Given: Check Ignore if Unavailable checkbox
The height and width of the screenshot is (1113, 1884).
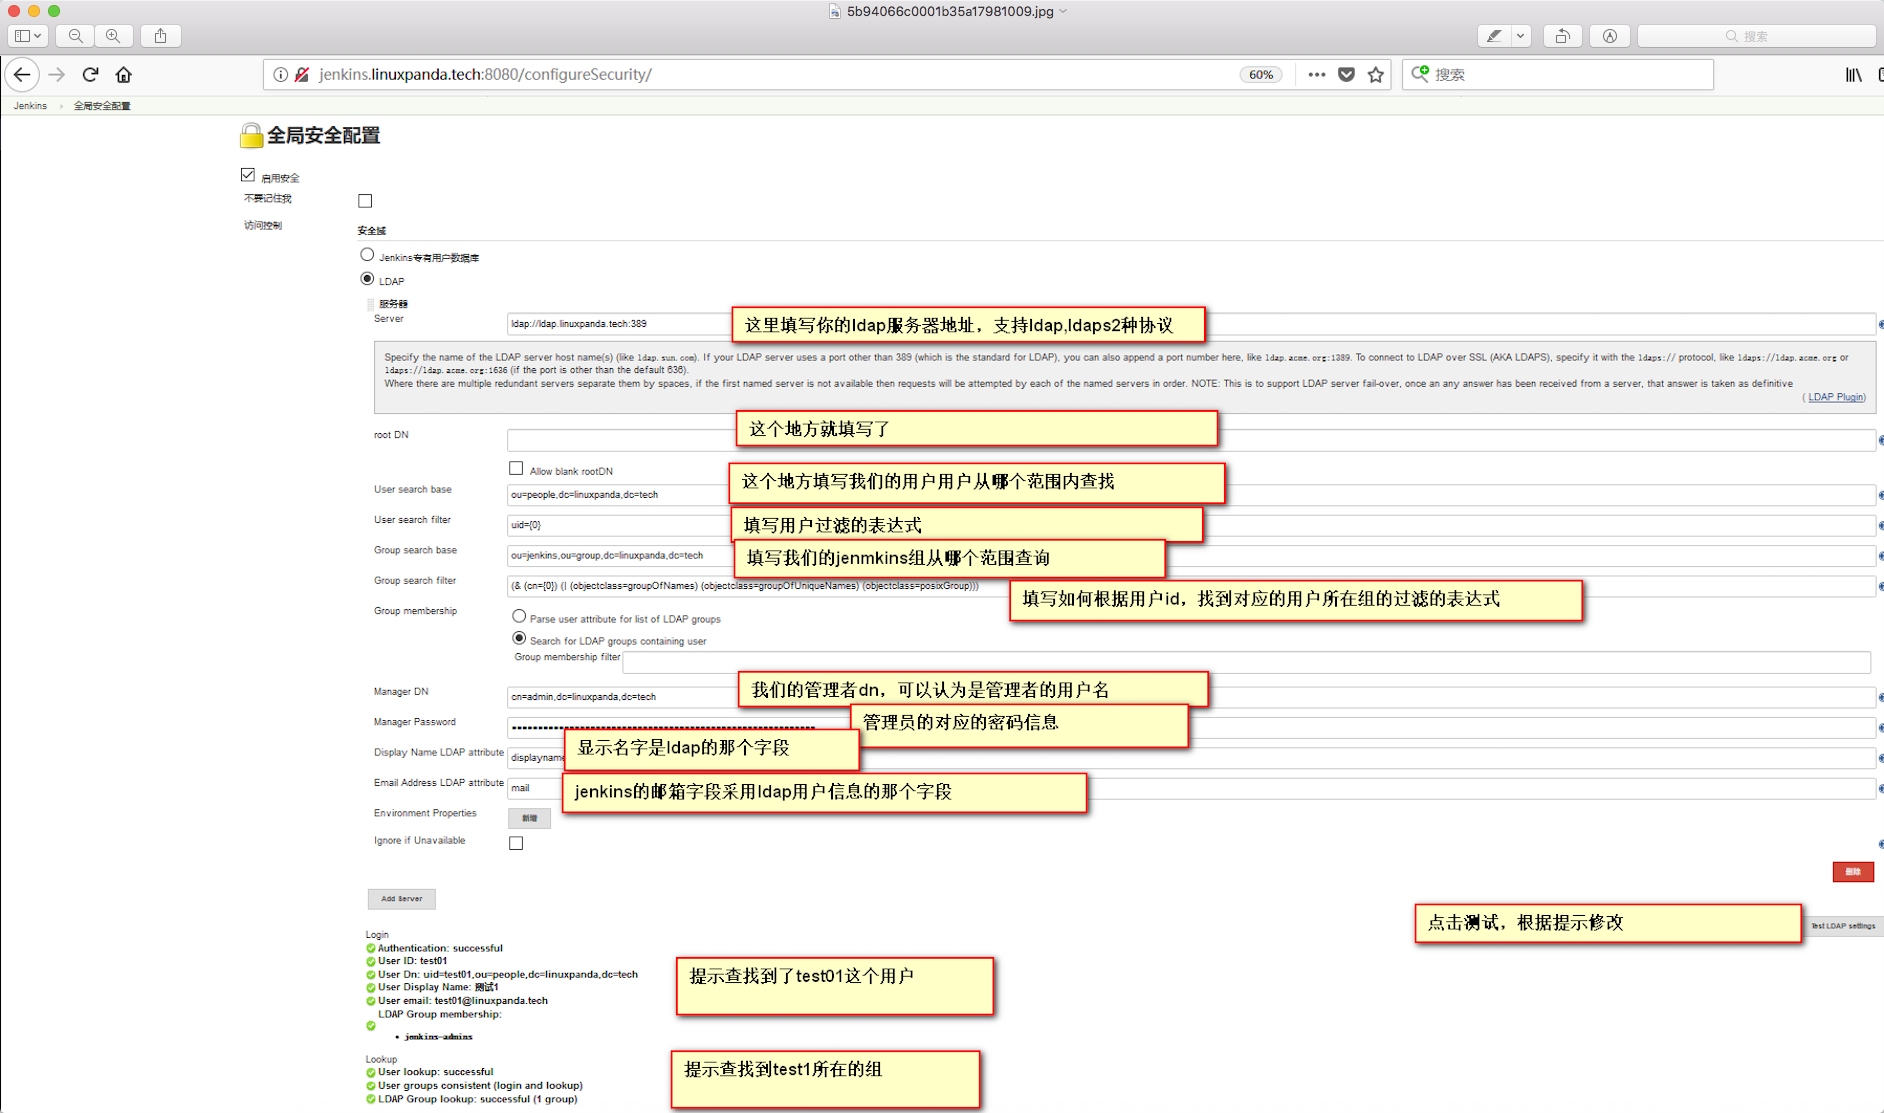Looking at the screenshot, I should (x=516, y=843).
